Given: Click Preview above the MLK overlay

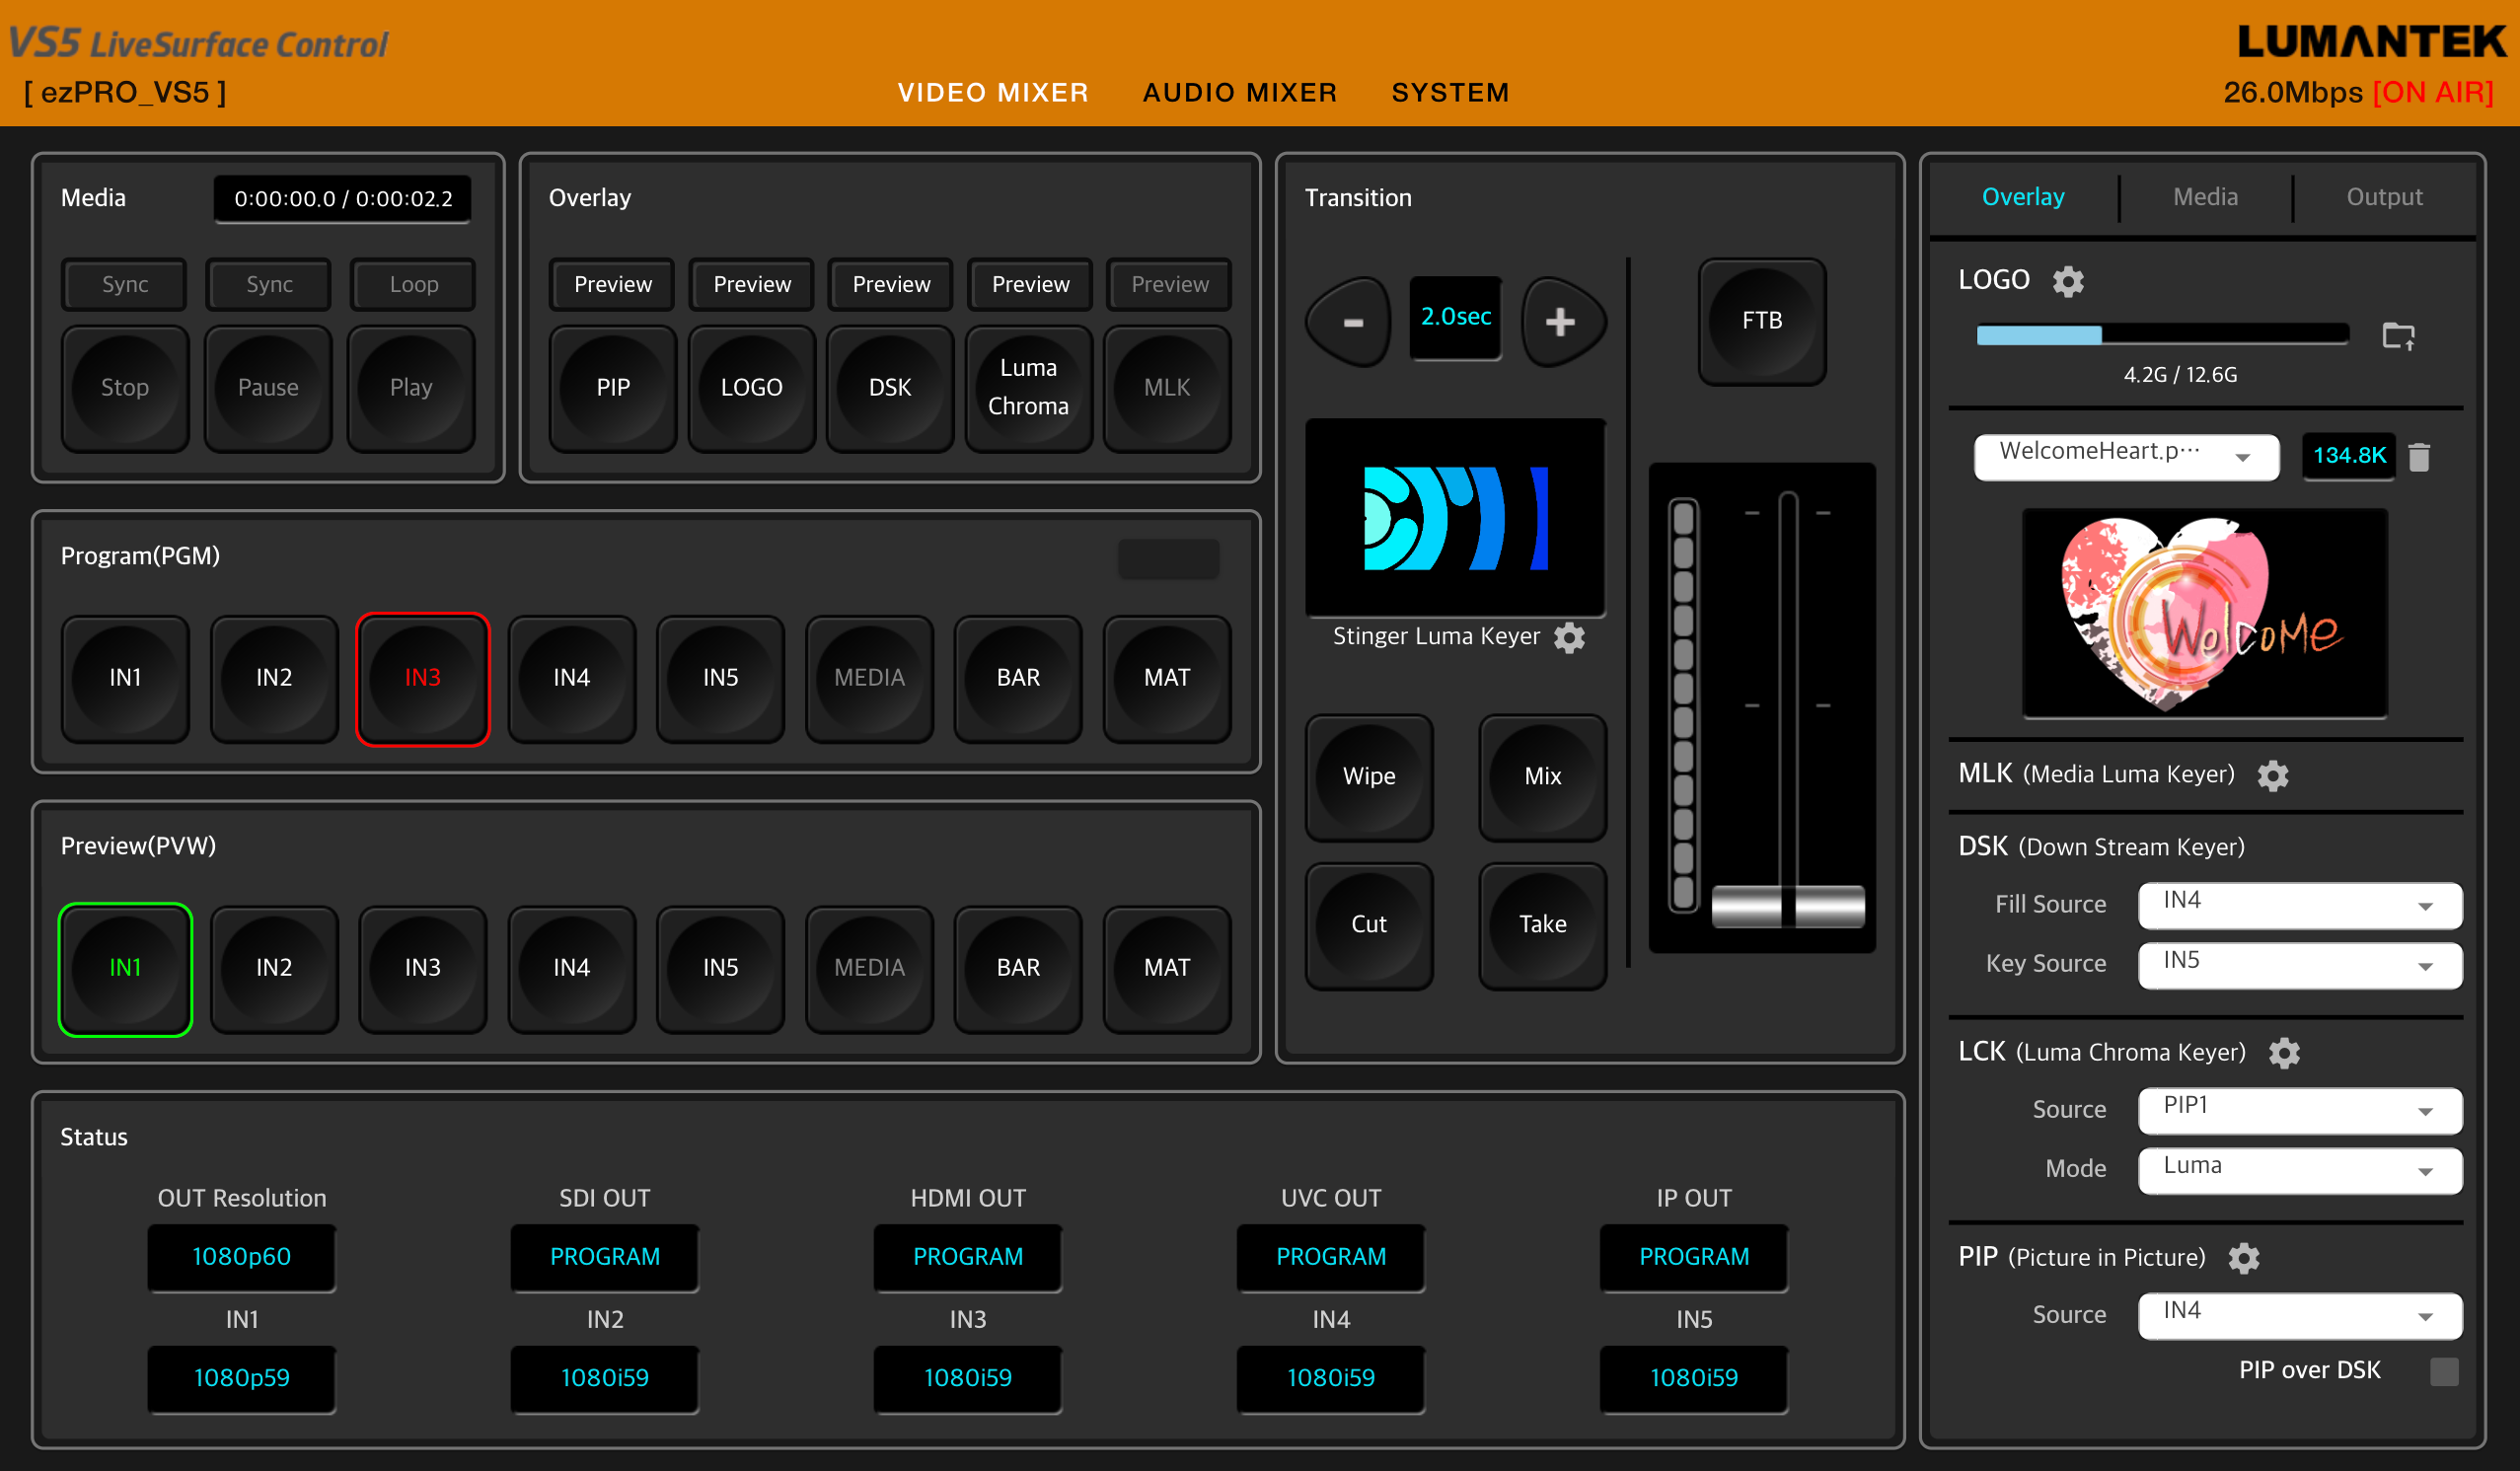Looking at the screenshot, I should coord(1169,284).
